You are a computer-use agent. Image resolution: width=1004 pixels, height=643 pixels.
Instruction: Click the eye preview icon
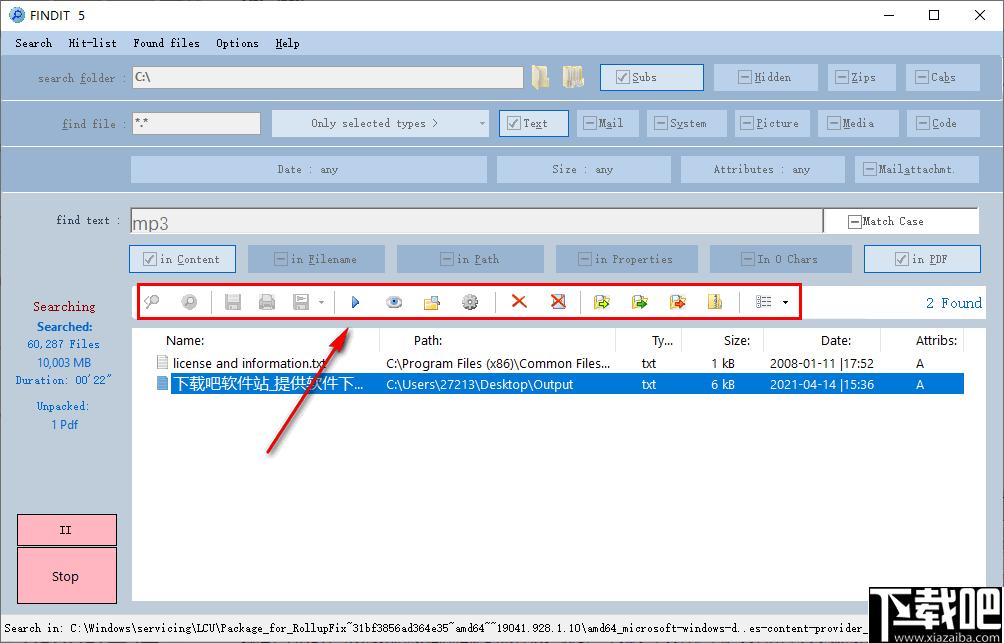point(394,302)
